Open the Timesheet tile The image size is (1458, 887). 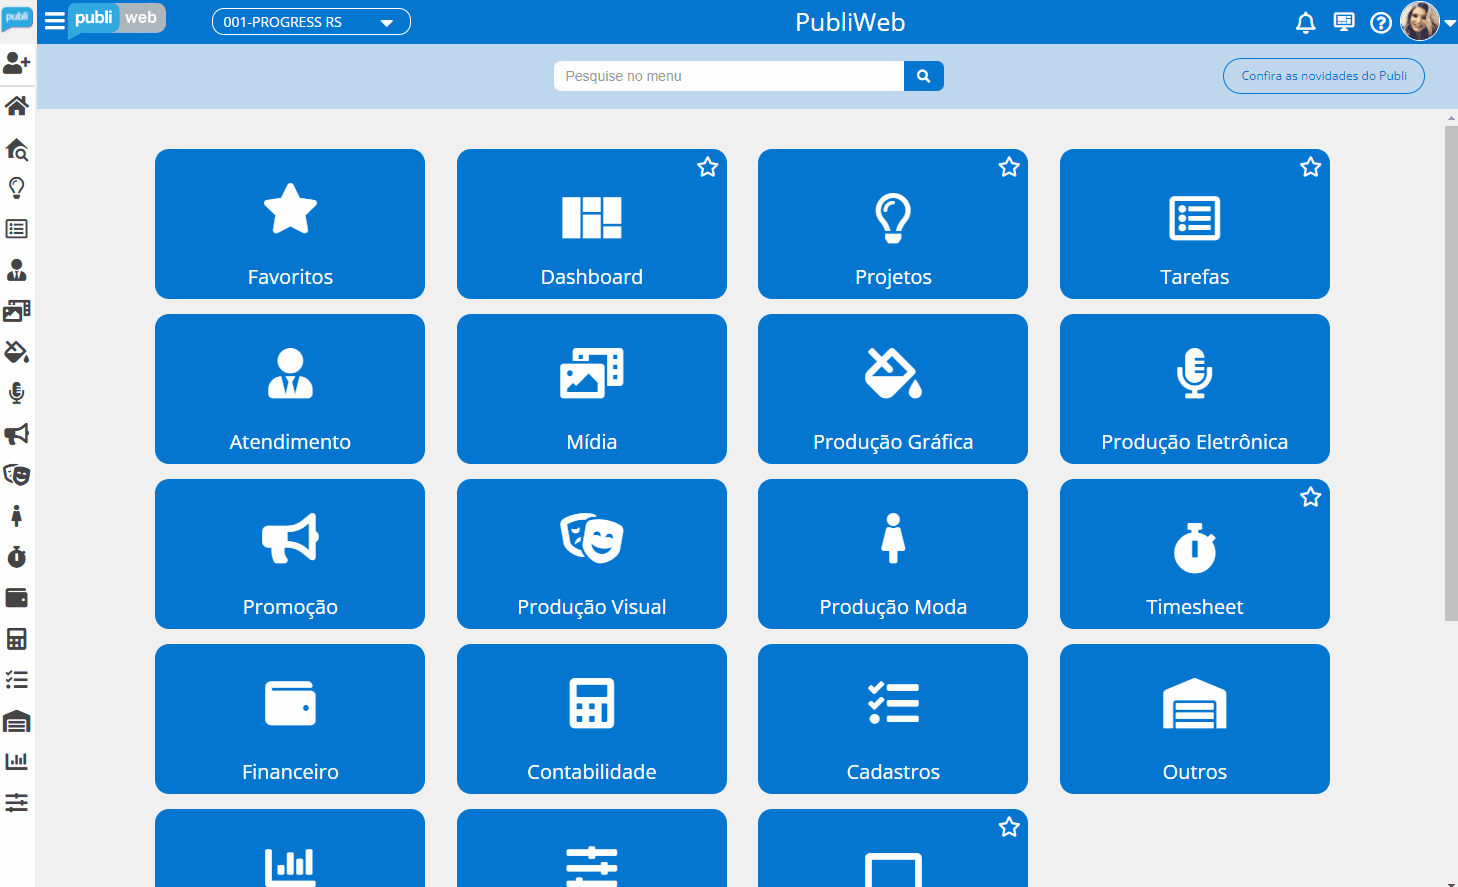pos(1195,554)
